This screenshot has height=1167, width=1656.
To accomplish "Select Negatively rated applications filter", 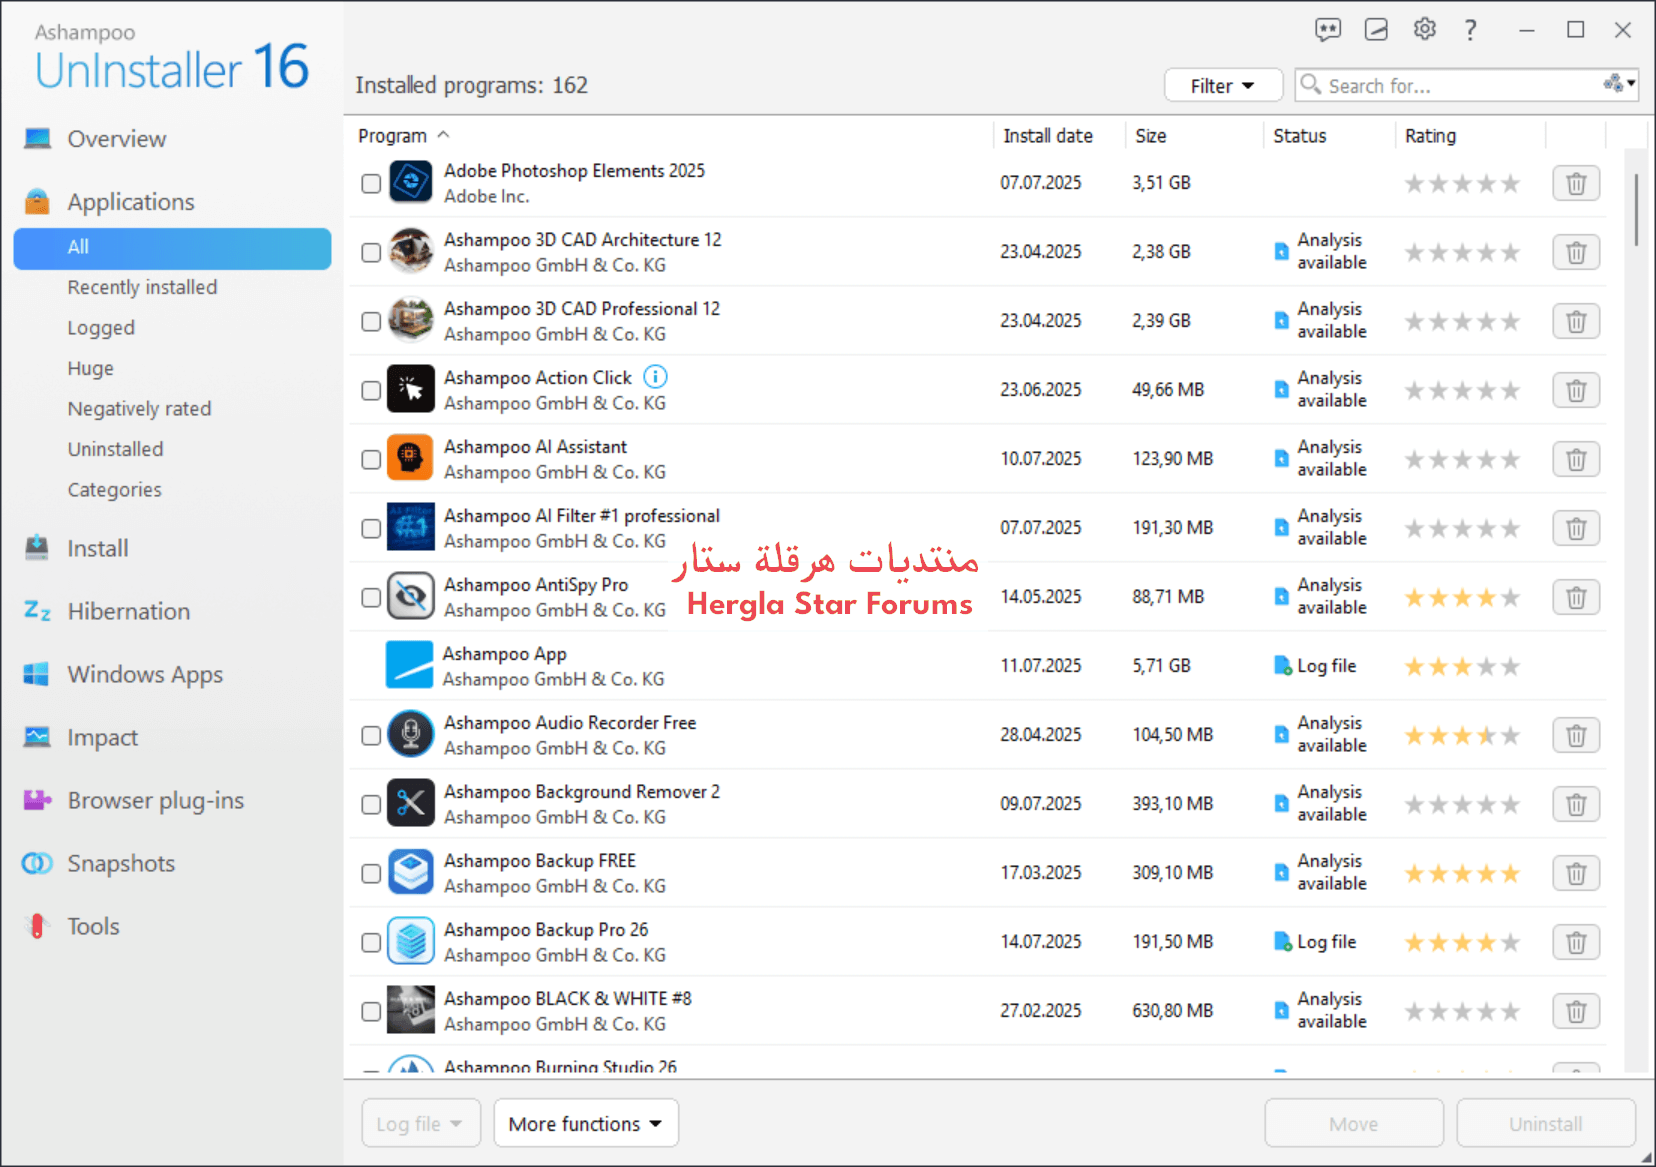I will pos(139,408).
